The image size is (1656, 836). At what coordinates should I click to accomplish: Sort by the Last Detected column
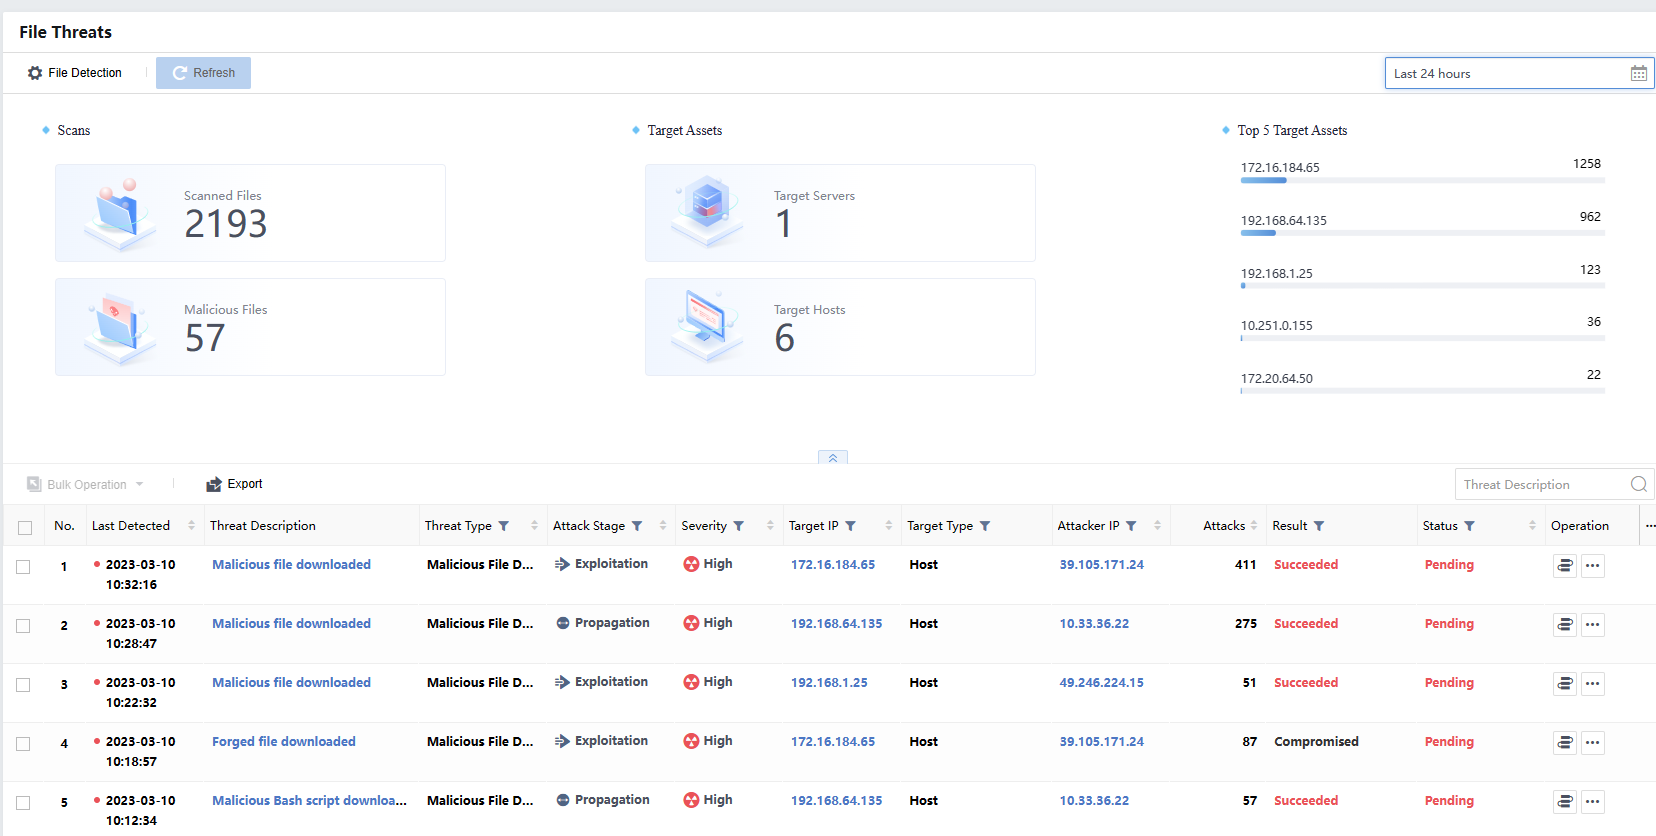click(191, 526)
